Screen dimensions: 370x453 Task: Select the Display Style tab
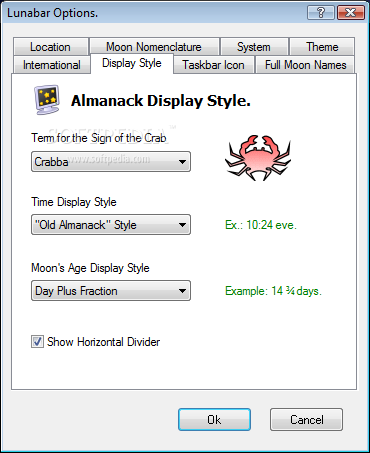coord(132,63)
